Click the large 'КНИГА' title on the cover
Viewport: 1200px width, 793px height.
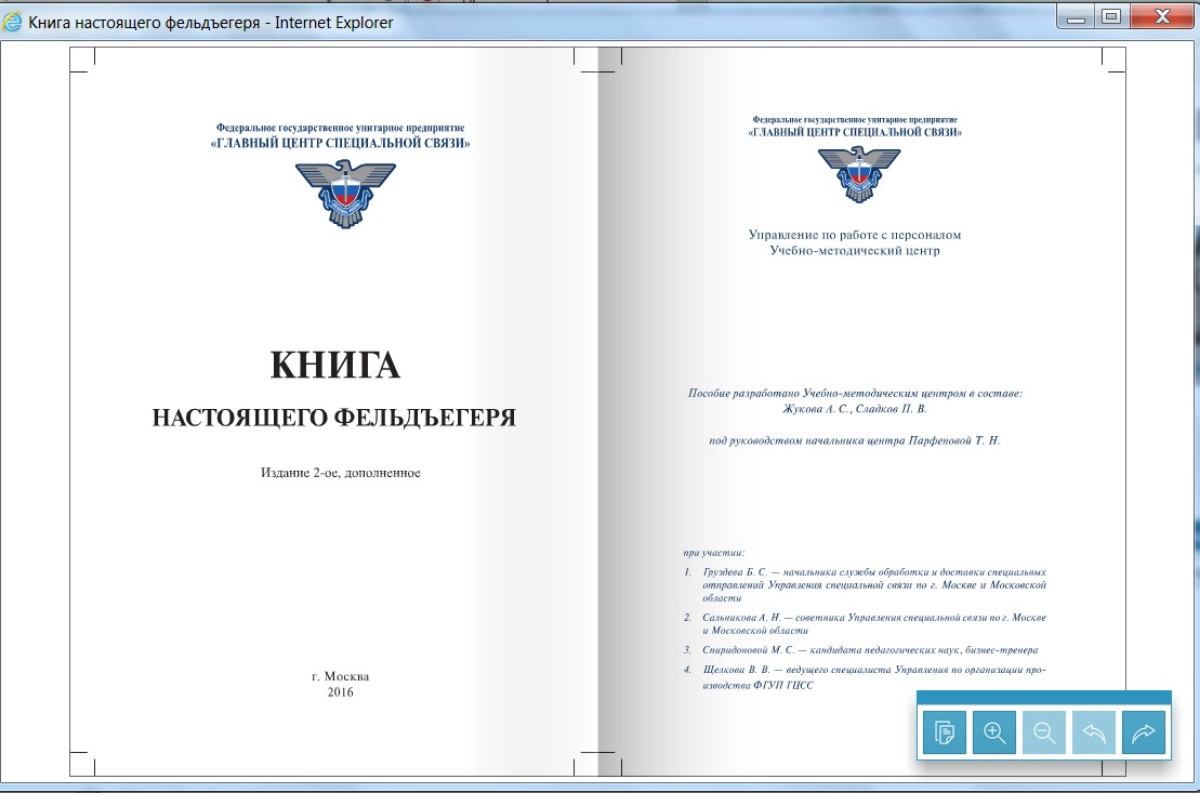tap(335, 366)
